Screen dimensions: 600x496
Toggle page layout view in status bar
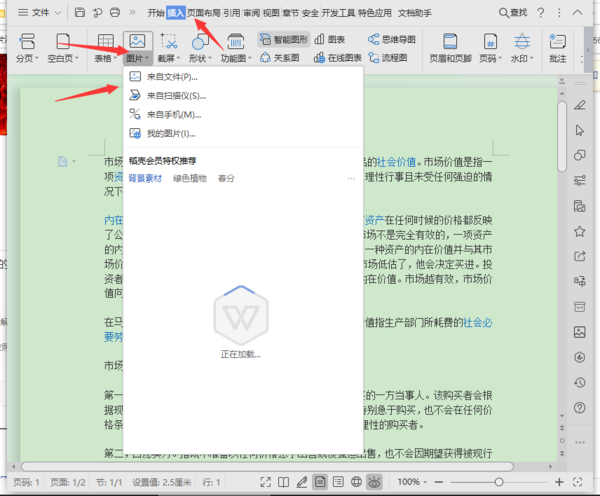(x=320, y=482)
